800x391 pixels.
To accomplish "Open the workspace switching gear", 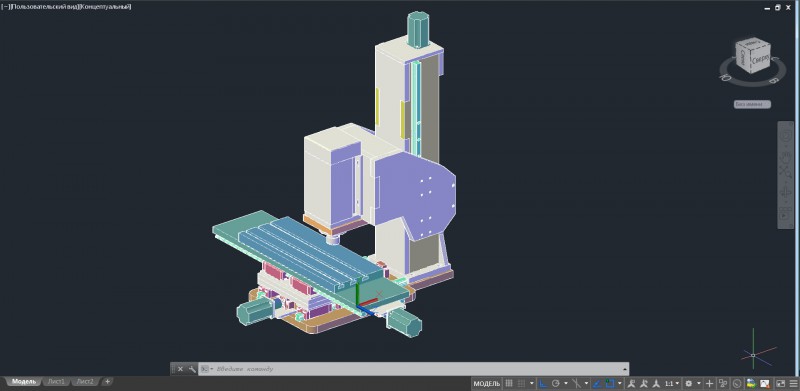I will point(689,383).
